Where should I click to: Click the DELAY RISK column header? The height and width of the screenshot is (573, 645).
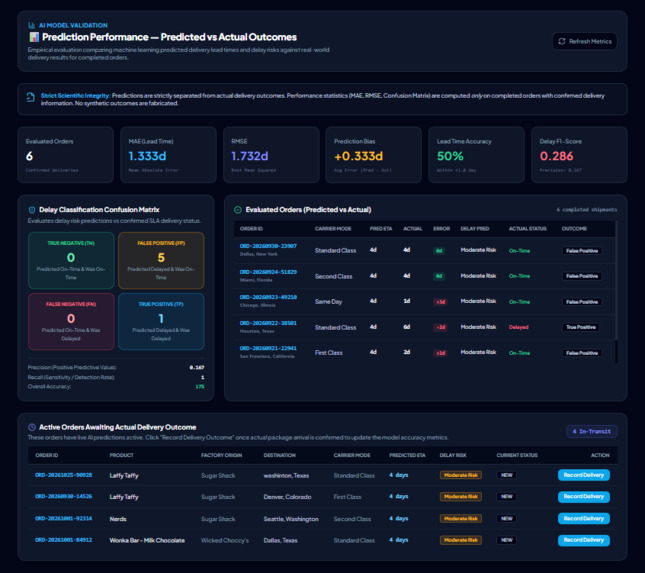click(x=452, y=455)
